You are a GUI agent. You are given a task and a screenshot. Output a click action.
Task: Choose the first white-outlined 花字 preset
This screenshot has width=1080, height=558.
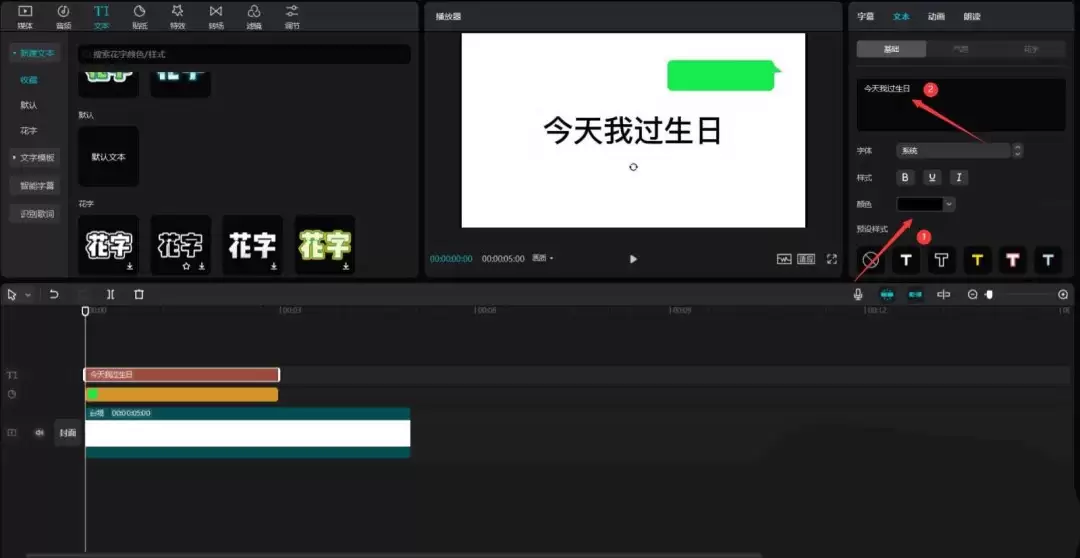109,245
